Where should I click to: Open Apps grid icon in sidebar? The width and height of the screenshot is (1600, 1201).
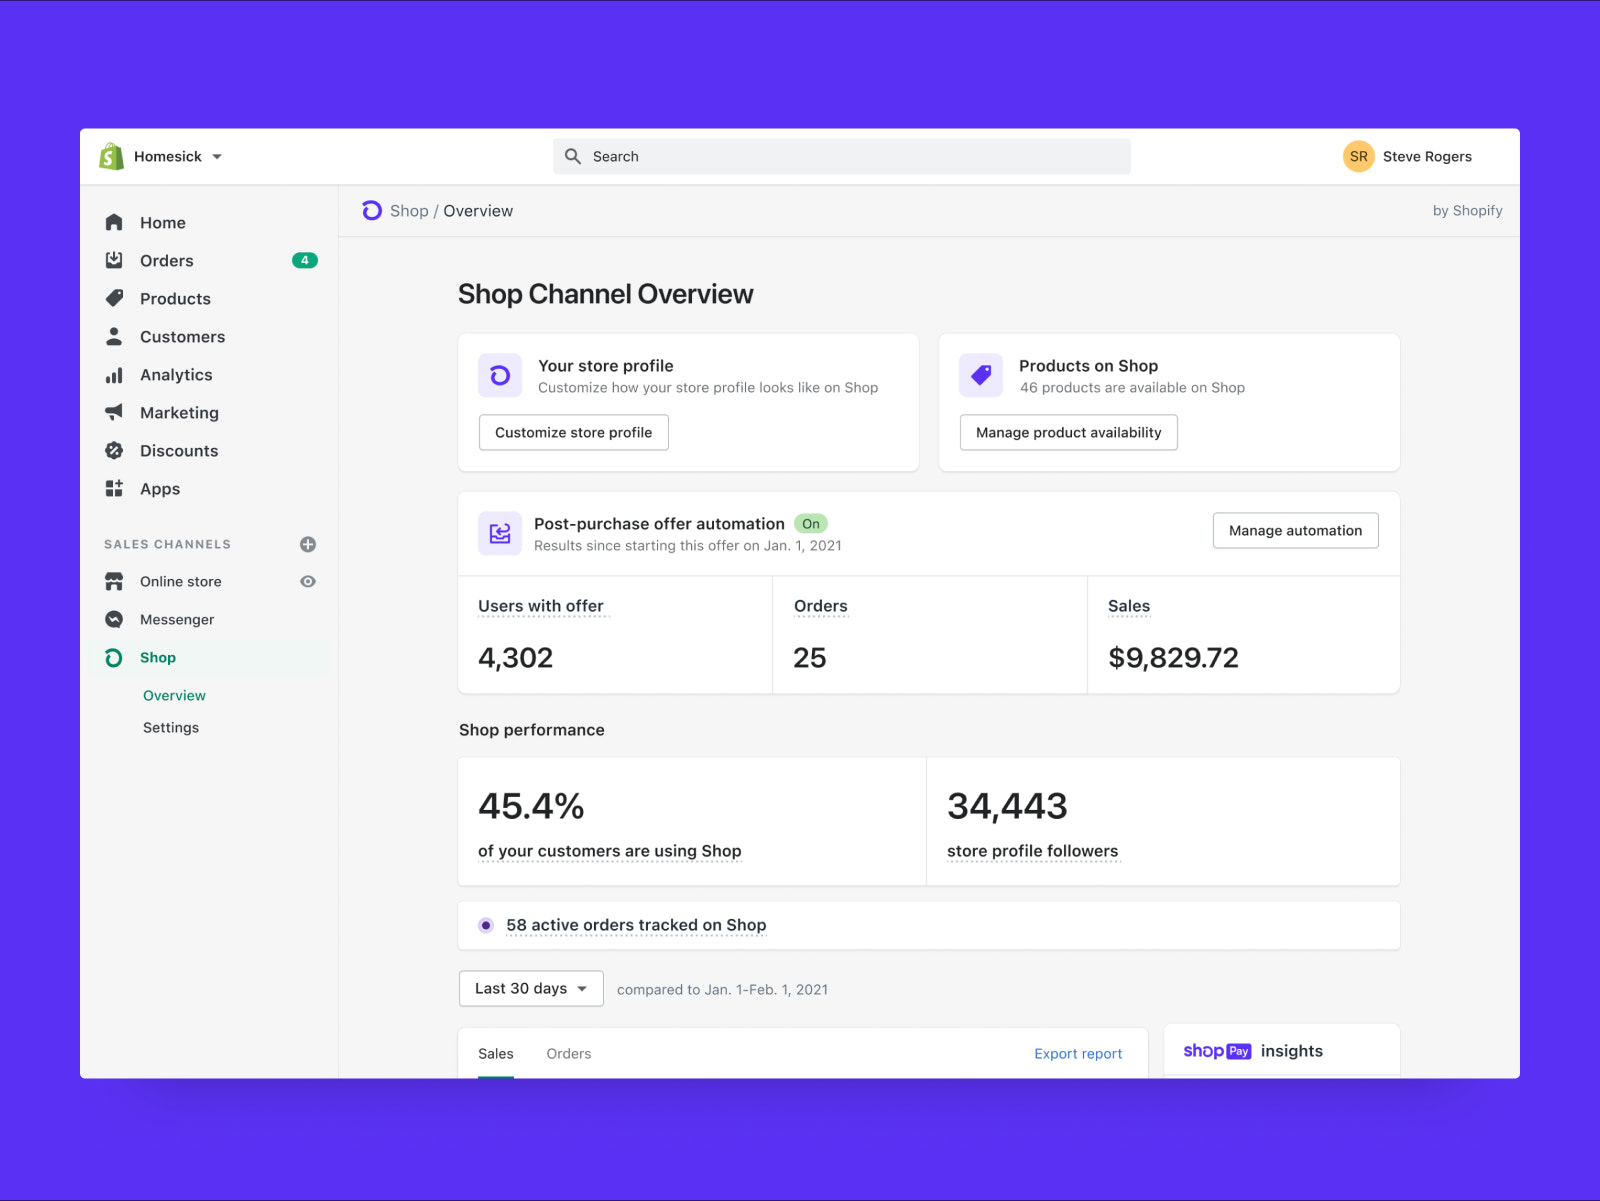click(115, 488)
